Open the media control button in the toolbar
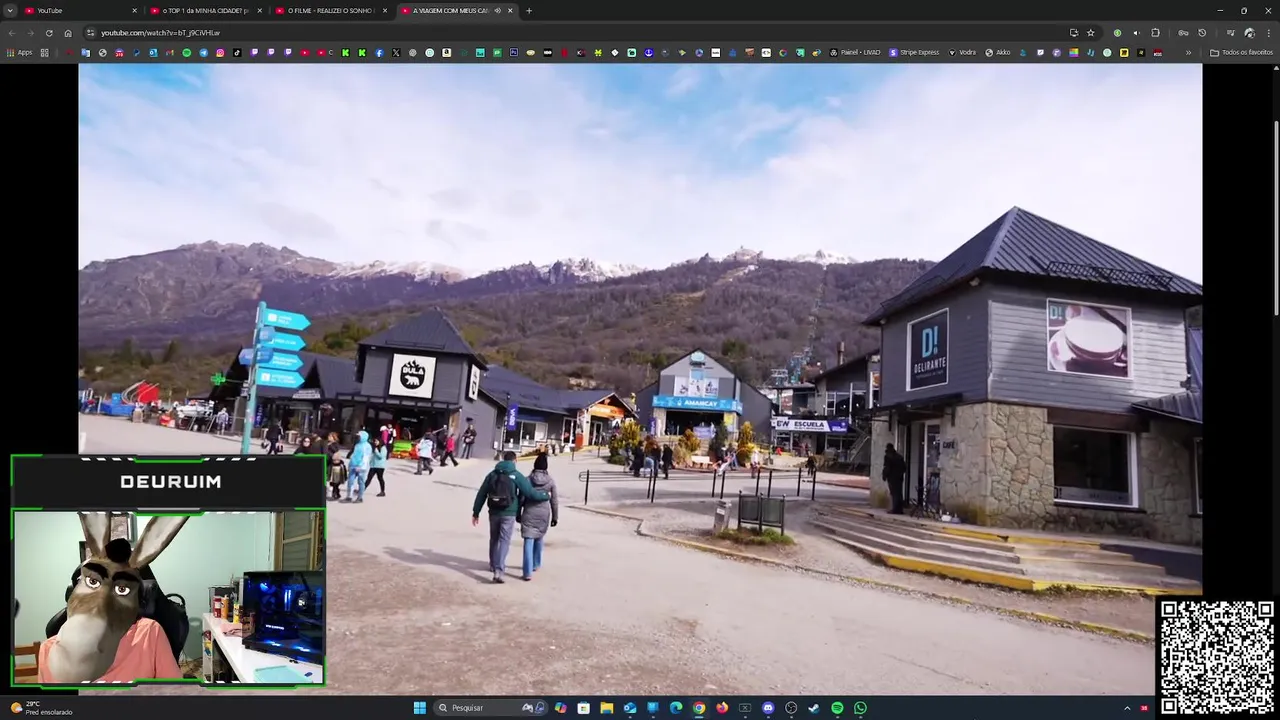Screen dimensions: 1280x720 click(1231, 33)
